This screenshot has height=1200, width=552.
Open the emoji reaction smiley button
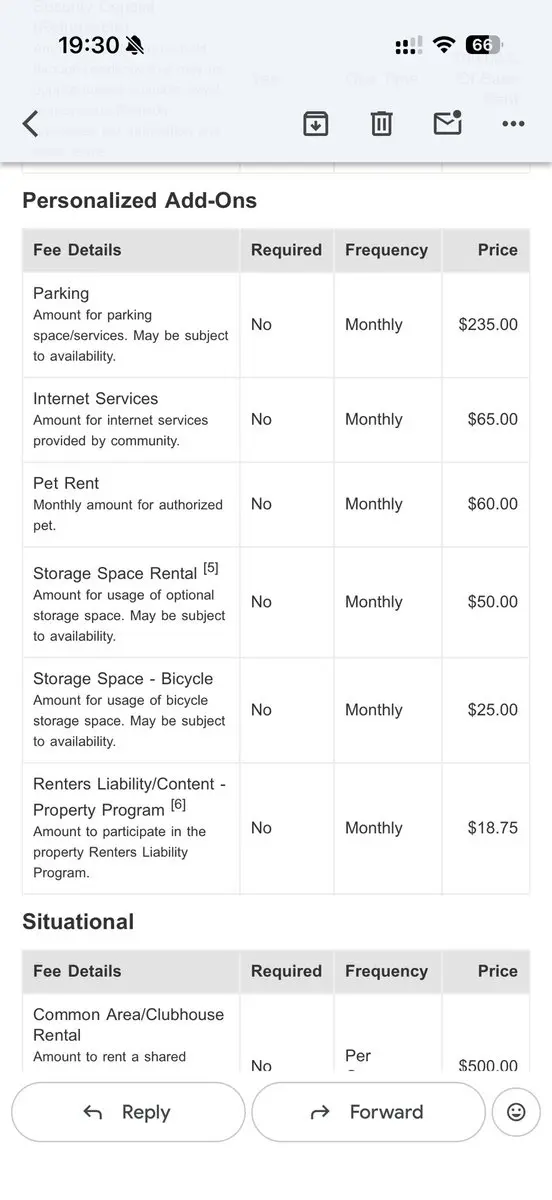point(516,1112)
